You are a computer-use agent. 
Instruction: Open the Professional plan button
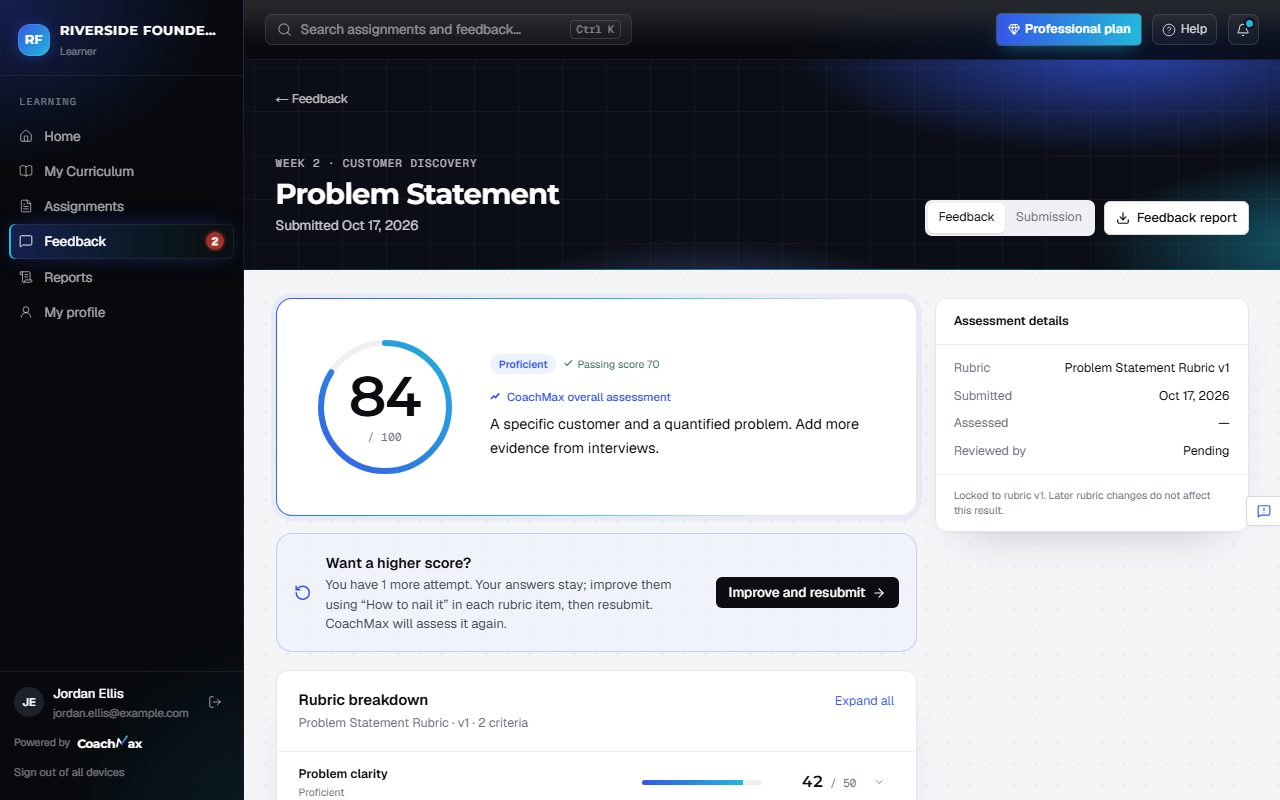1068,29
